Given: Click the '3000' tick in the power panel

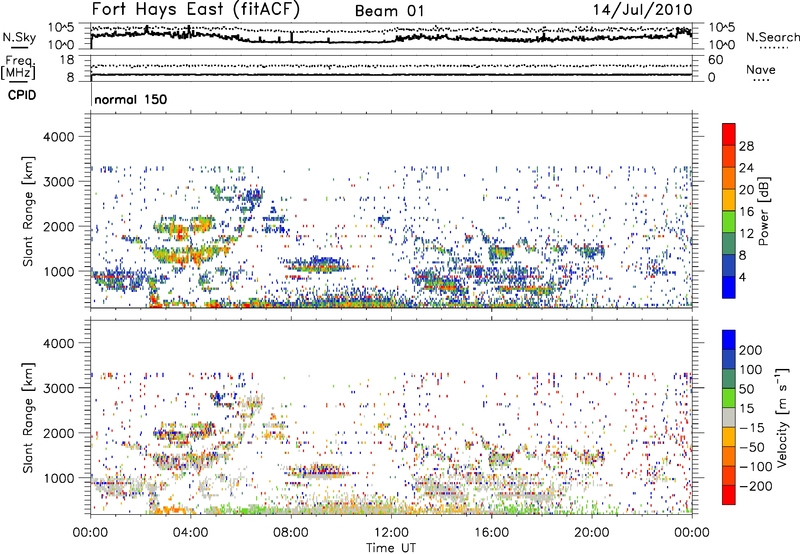Looking at the screenshot, I should coord(58,182).
